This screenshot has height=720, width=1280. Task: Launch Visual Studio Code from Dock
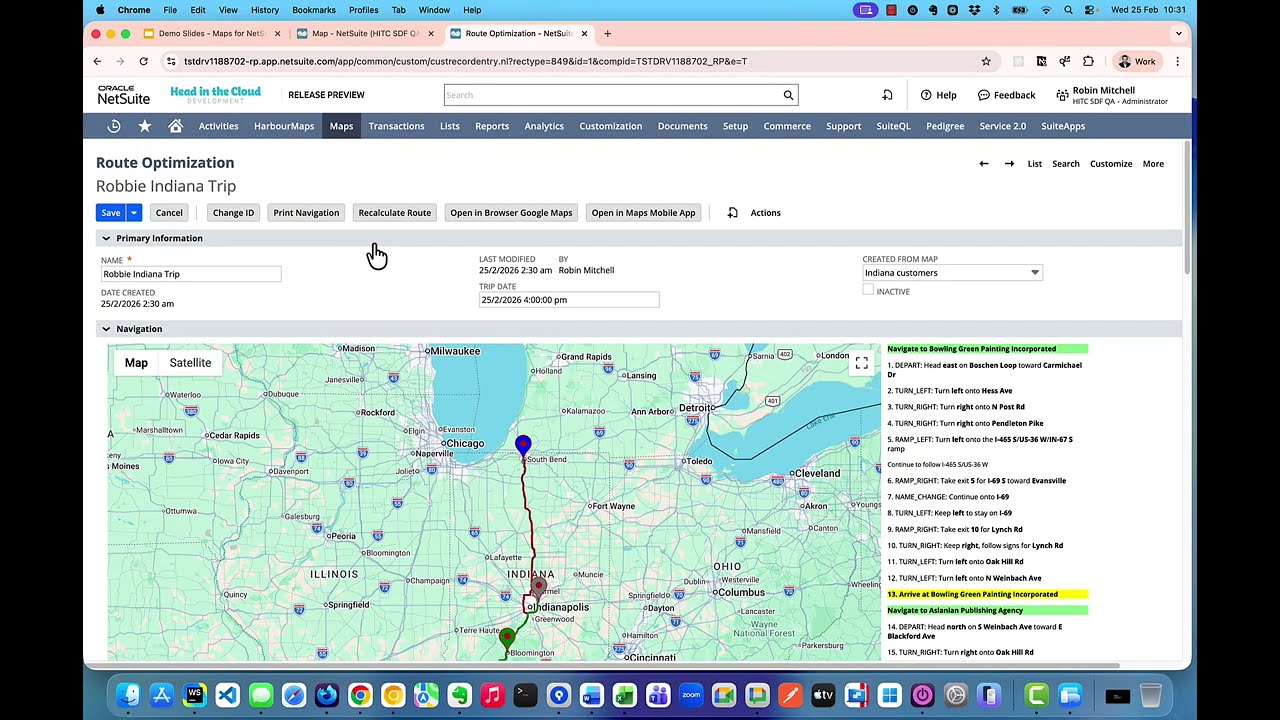click(227, 695)
